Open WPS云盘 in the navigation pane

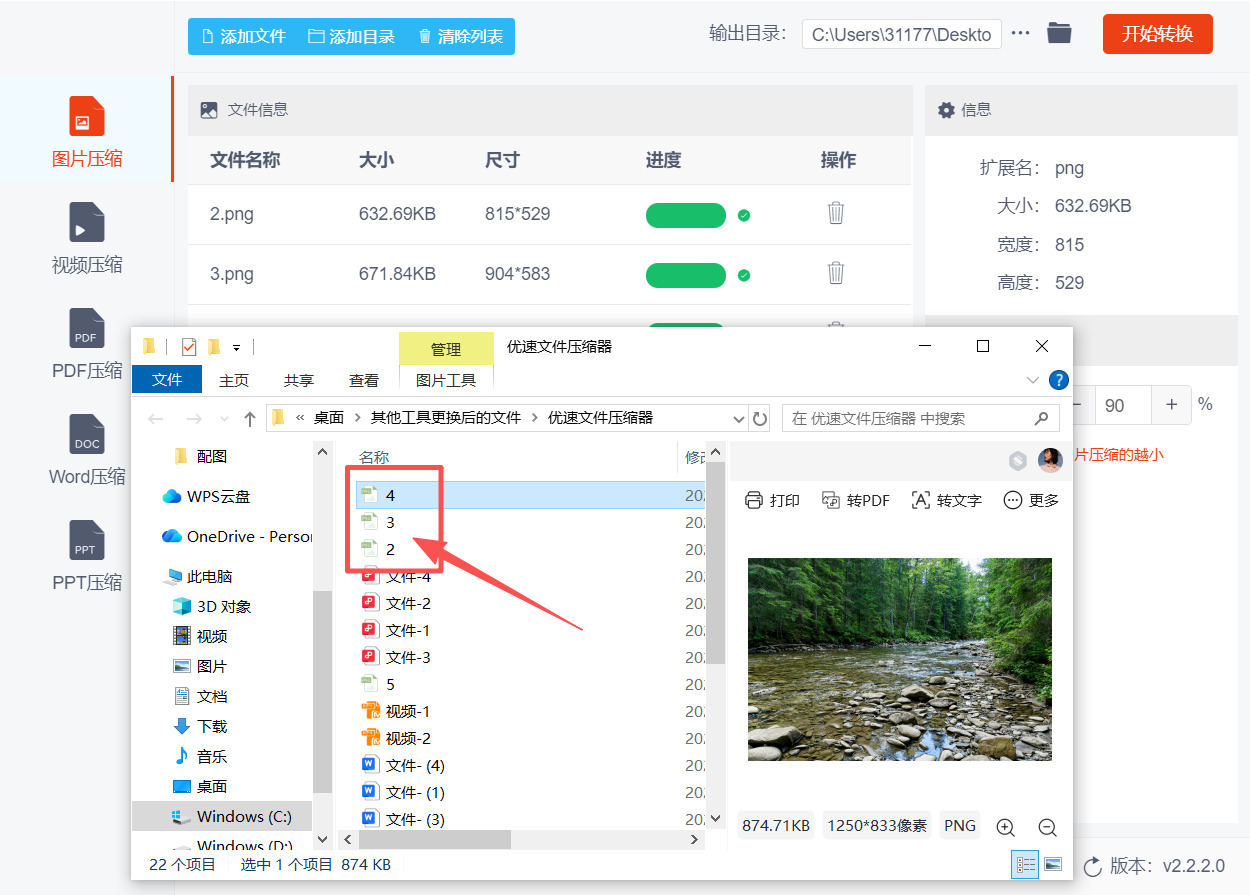point(207,496)
